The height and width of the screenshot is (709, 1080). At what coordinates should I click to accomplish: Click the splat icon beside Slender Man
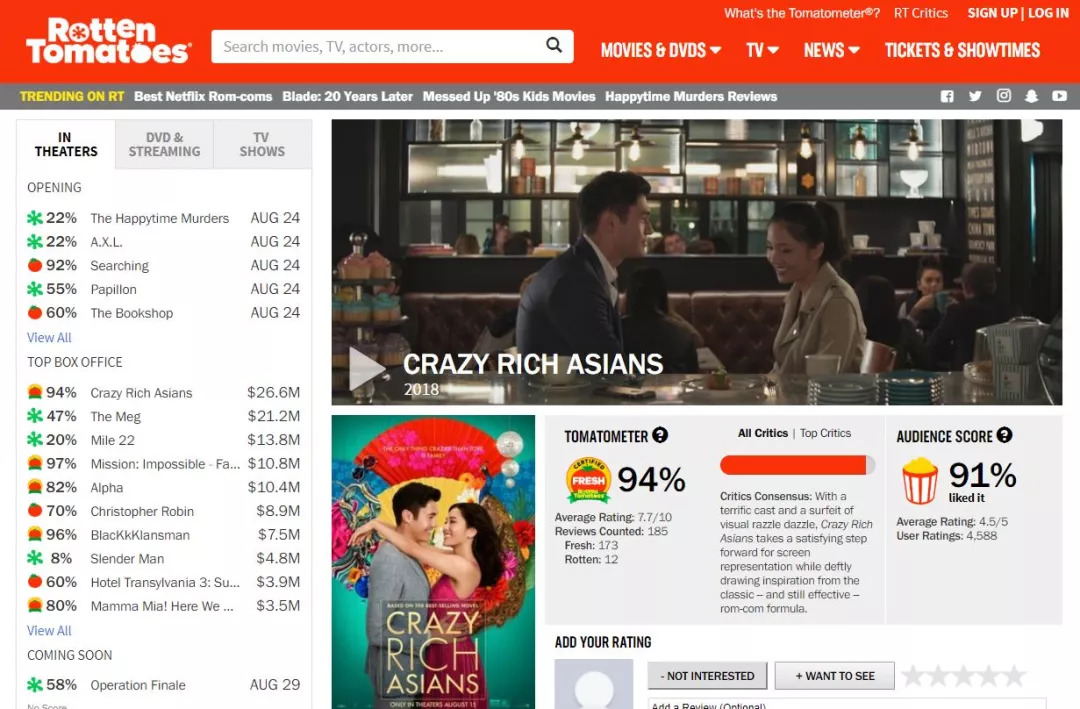click(34, 558)
